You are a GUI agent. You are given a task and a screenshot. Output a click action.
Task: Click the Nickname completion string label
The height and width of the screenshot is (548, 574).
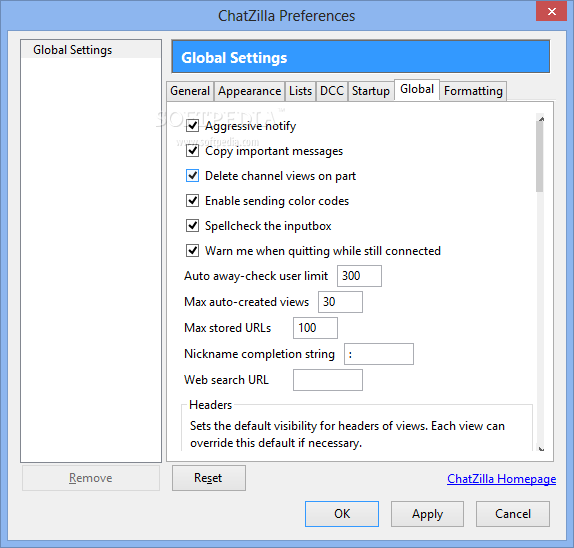click(x=259, y=354)
